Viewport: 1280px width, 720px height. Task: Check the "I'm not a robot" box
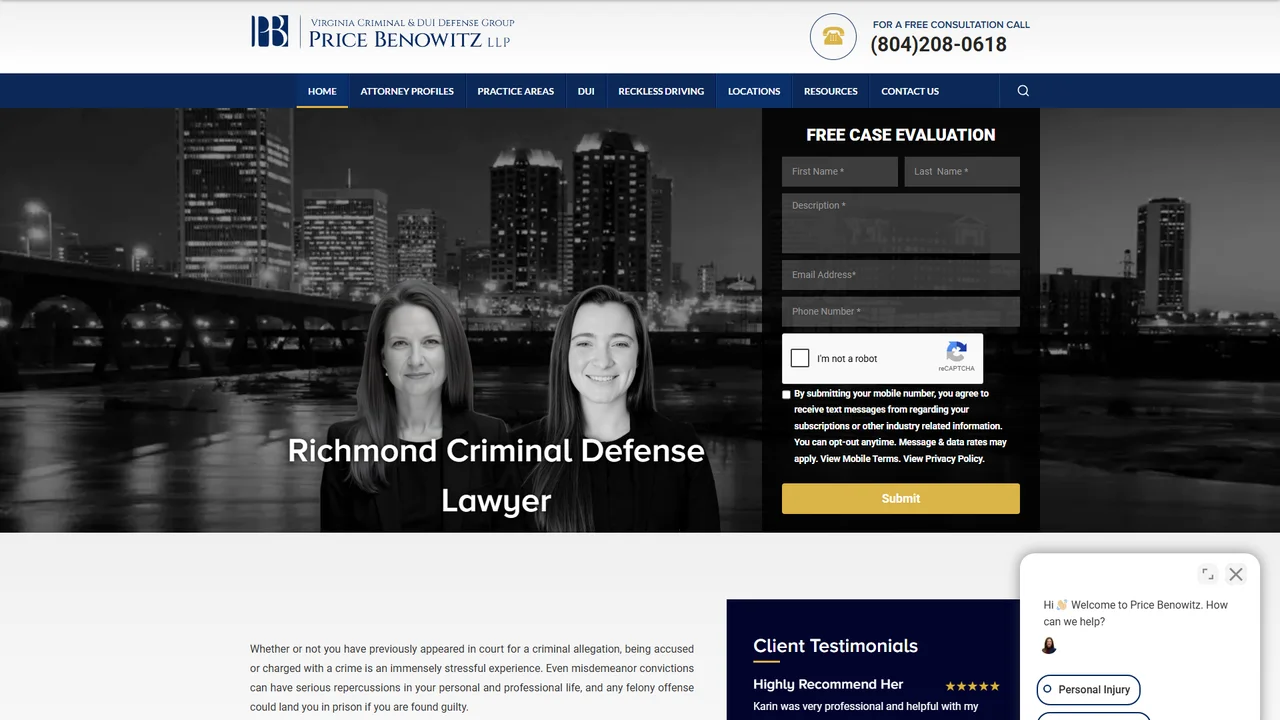[800, 358]
